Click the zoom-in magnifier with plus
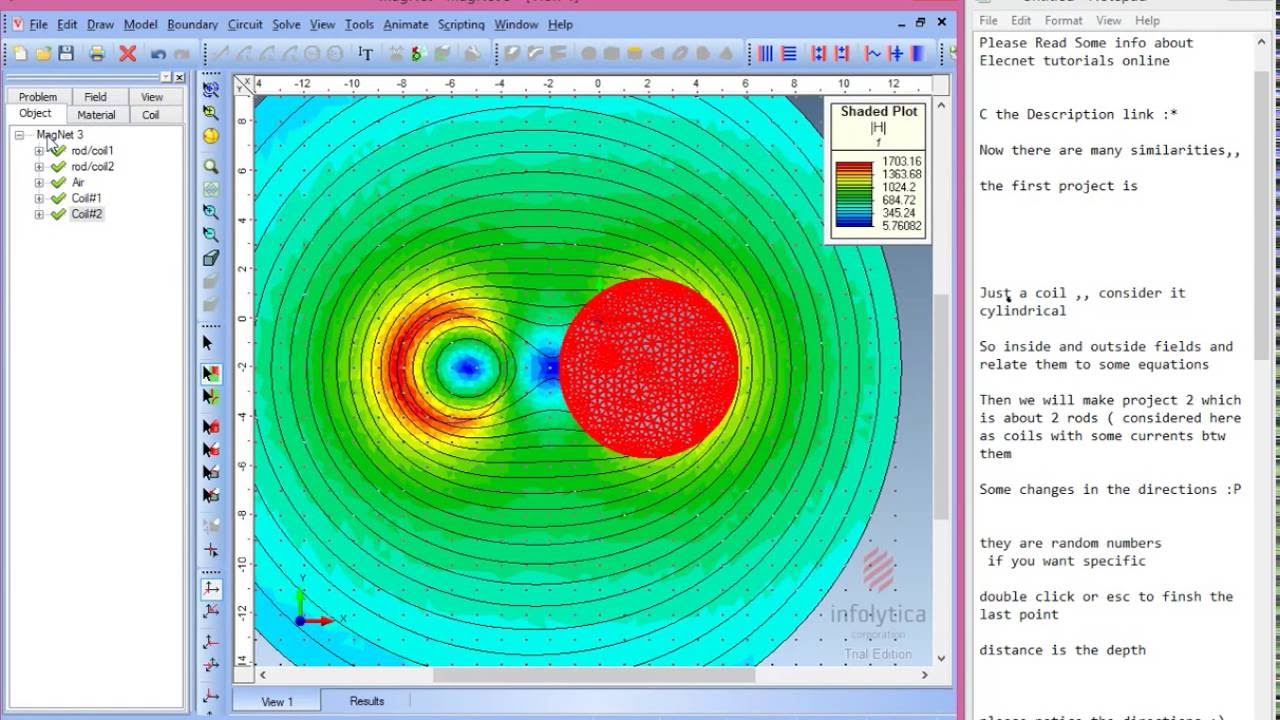Image resolution: width=1280 pixels, height=720 pixels. pos(211,212)
